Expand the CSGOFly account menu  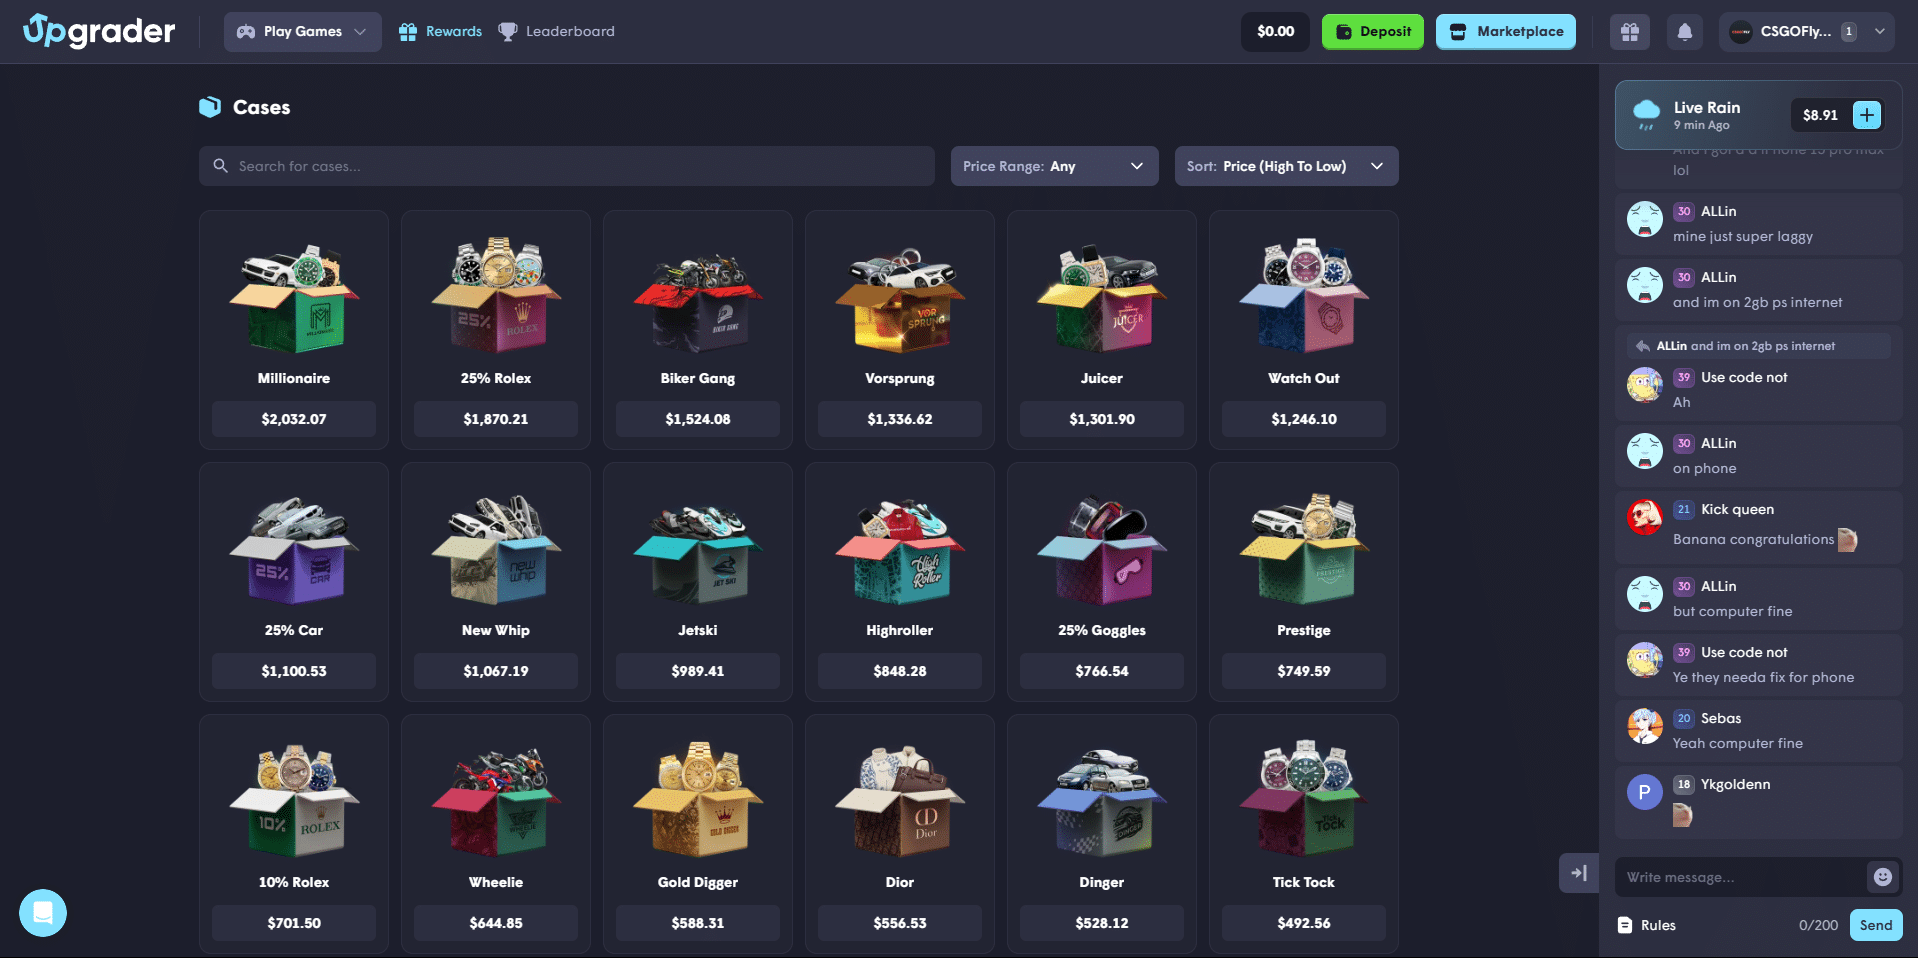[1806, 32]
